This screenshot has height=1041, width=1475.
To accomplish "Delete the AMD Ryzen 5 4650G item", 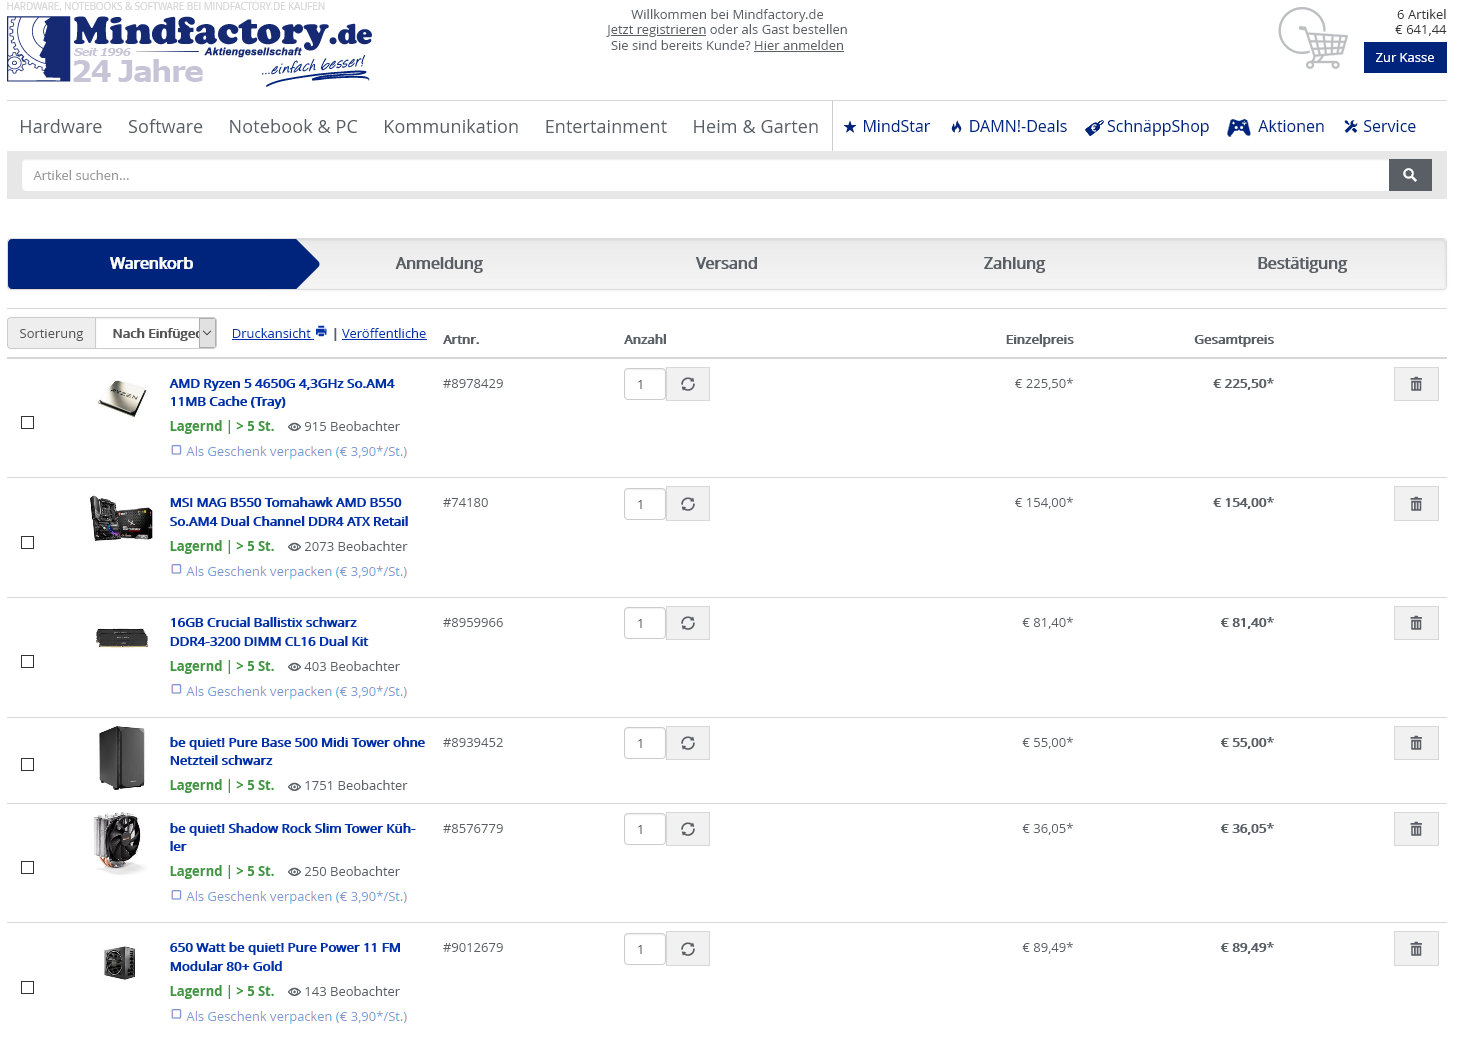I will 1416,384.
